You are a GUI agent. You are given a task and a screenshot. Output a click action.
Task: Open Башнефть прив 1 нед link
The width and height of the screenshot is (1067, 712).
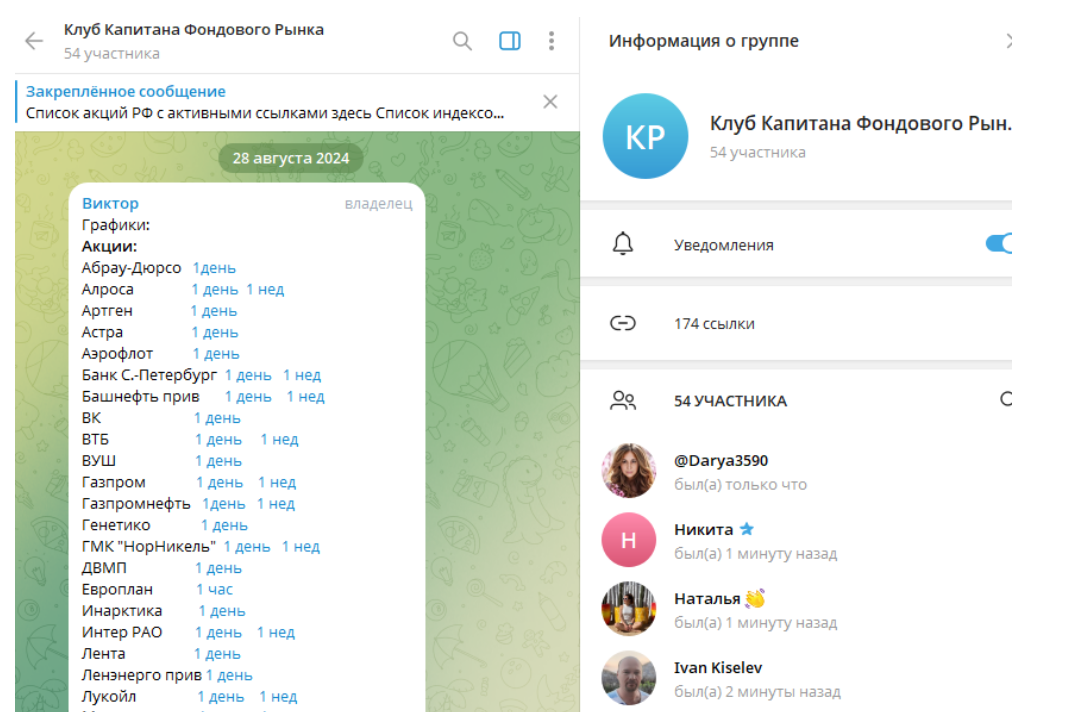[305, 397]
